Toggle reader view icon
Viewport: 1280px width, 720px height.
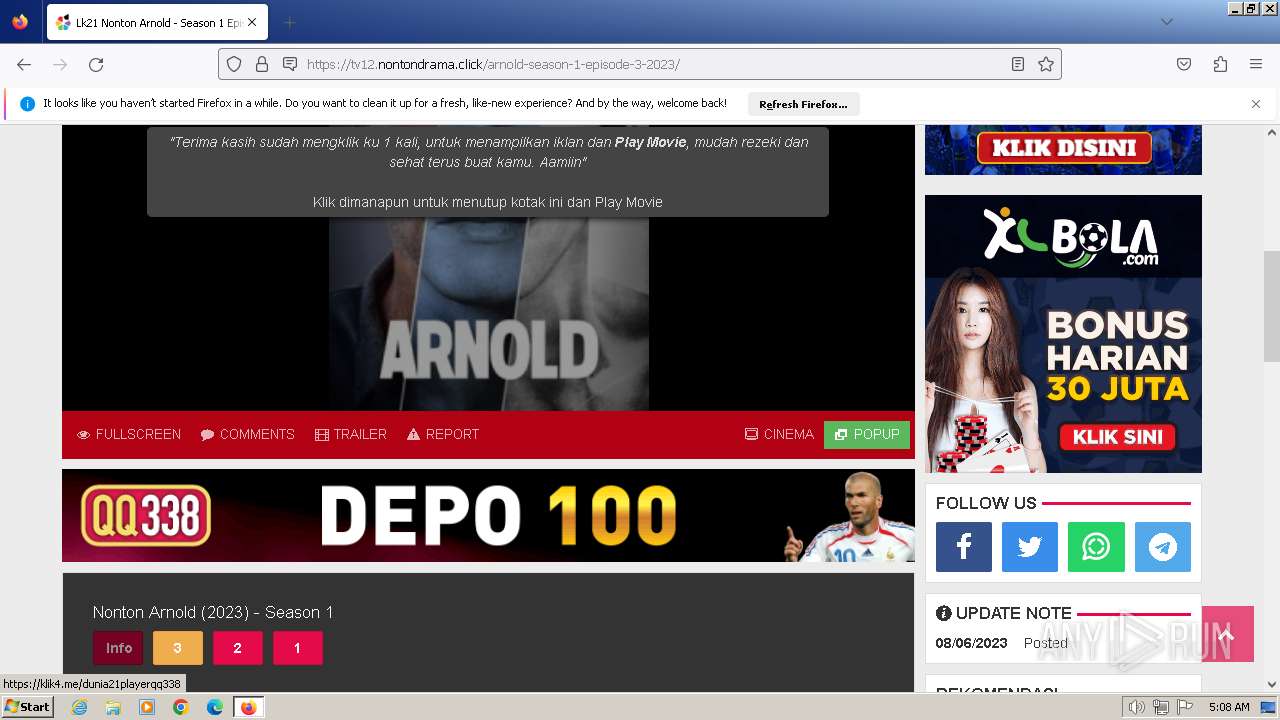coord(1018,64)
